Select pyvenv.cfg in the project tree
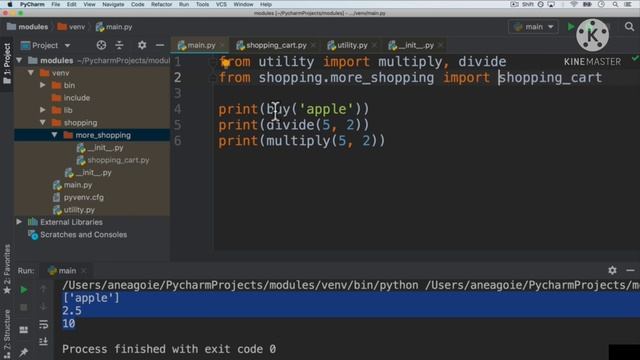 (84, 197)
